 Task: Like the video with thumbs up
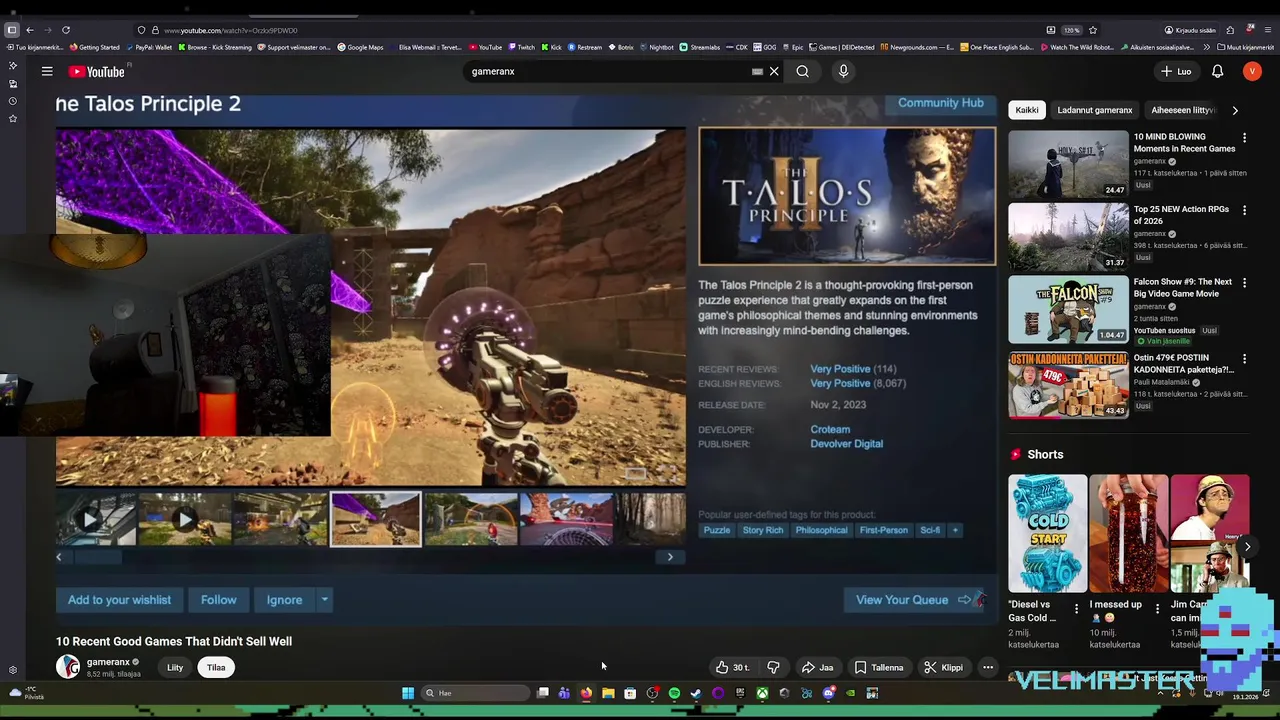pos(733,667)
